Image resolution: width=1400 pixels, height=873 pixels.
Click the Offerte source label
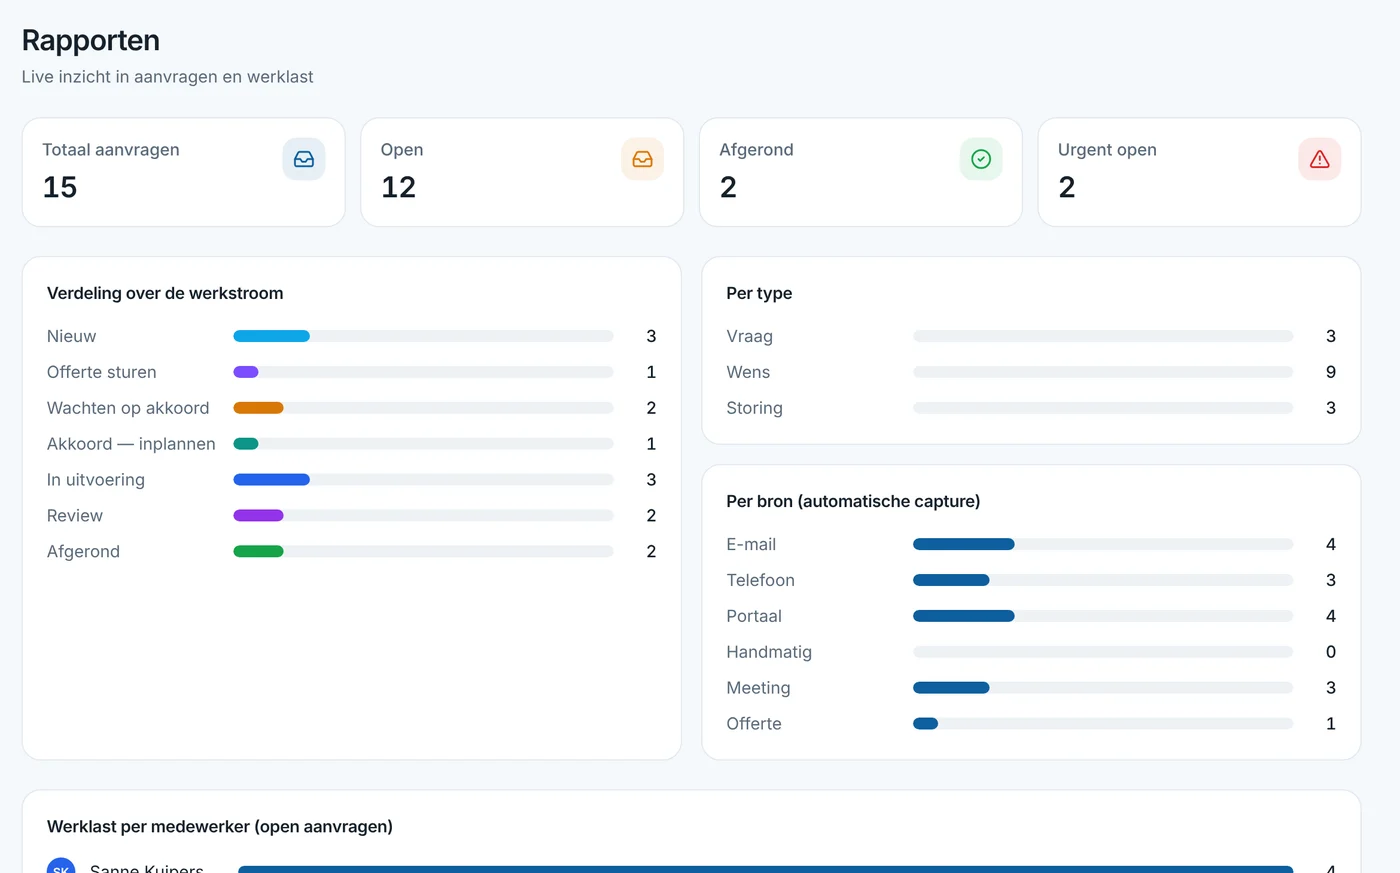click(x=754, y=724)
